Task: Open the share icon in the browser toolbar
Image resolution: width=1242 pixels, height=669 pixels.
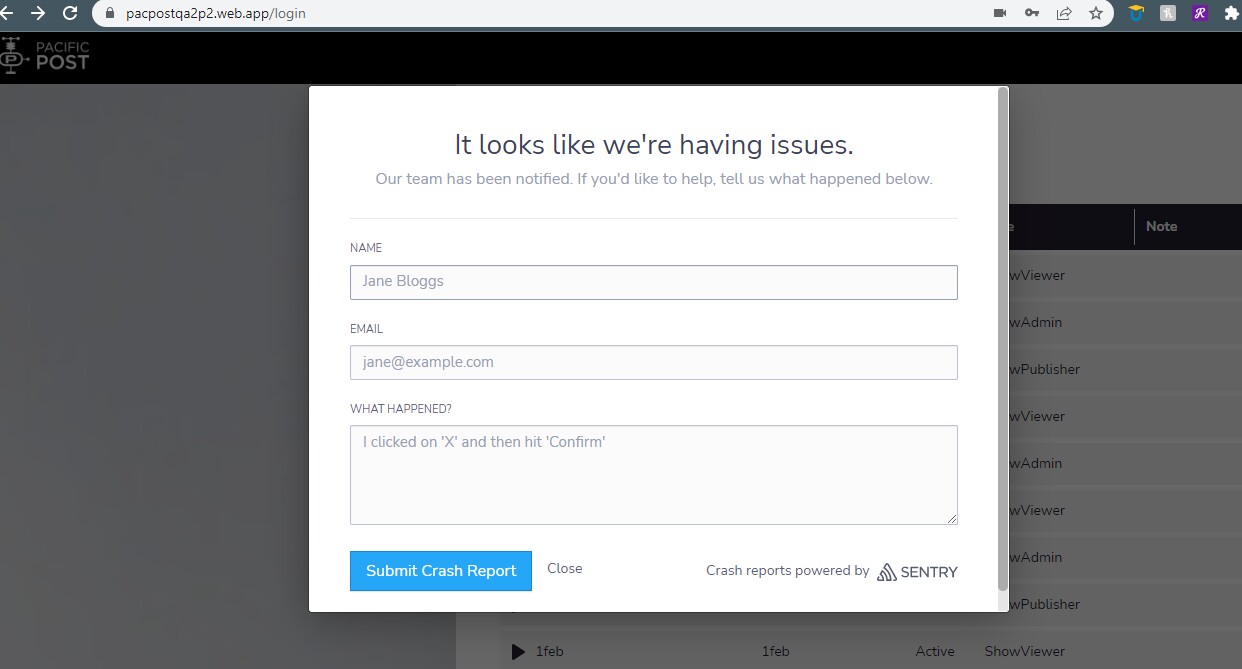Action: pyautogui.click(x=1063, y=14)
